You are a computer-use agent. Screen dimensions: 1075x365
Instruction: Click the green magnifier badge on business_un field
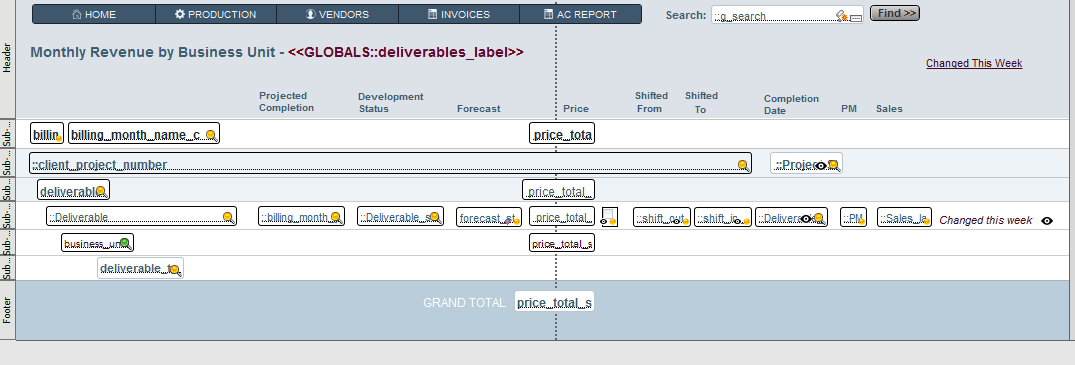tap(125, 243)
